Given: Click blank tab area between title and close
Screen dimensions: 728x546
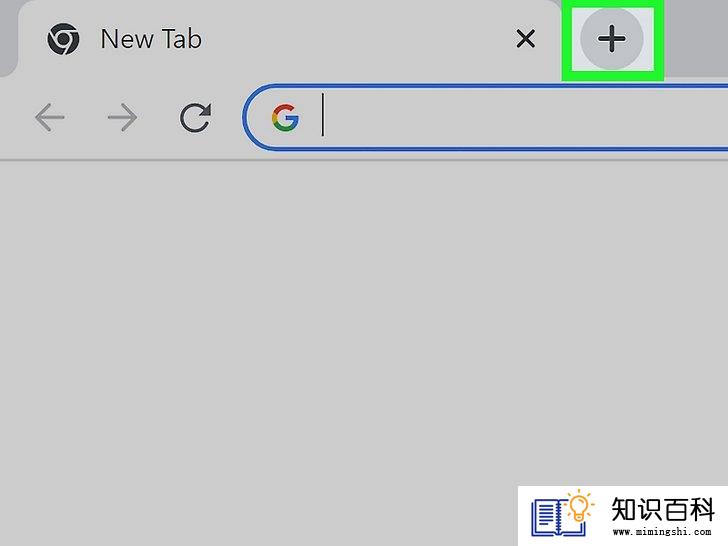Looking at the screenshot, I should (358, 39).
